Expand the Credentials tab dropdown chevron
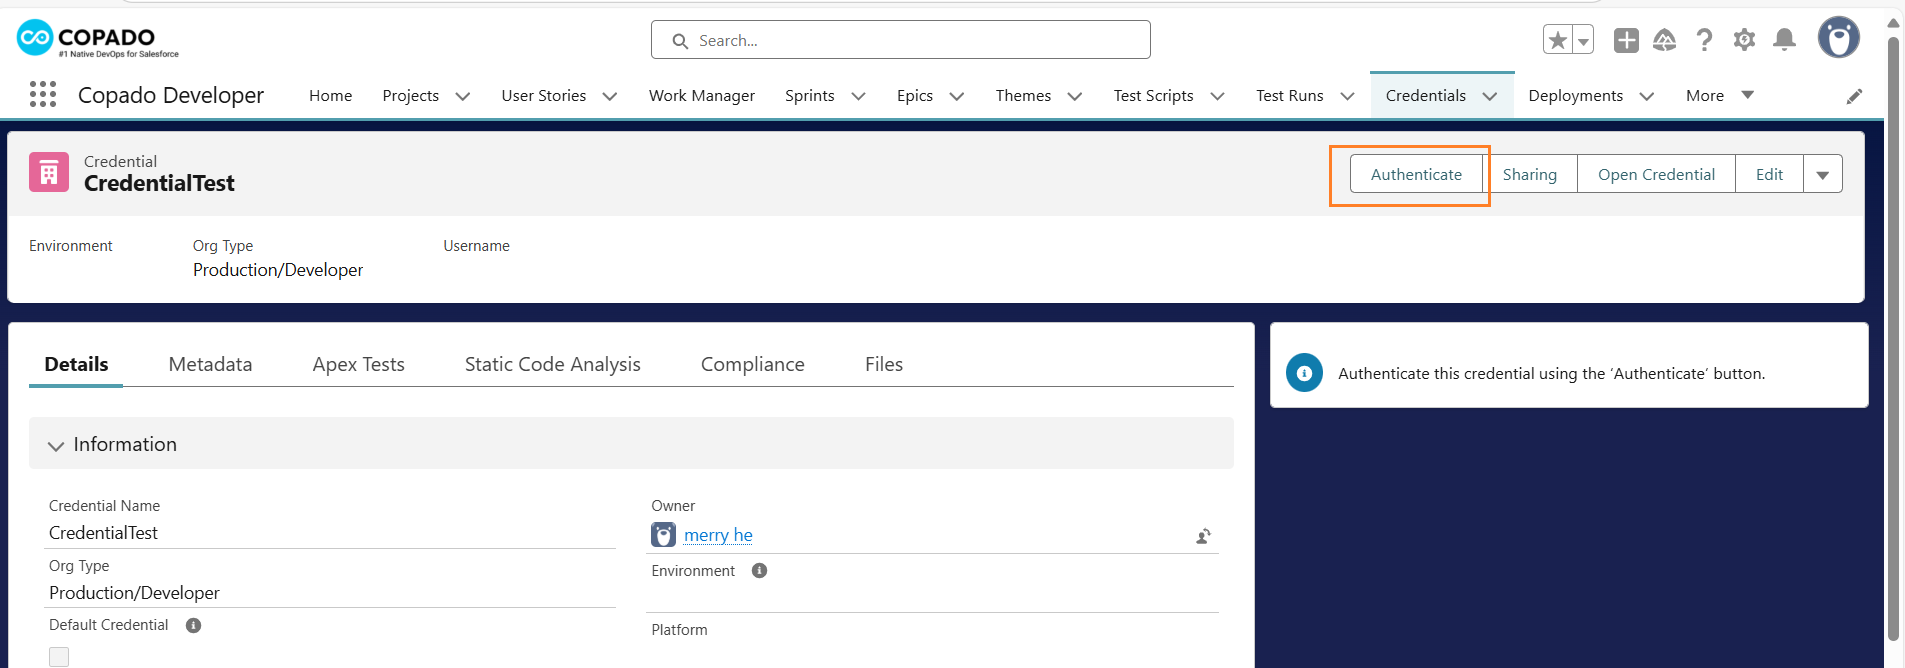This screenshot has height=668, width=1905. pos(1490,96)
